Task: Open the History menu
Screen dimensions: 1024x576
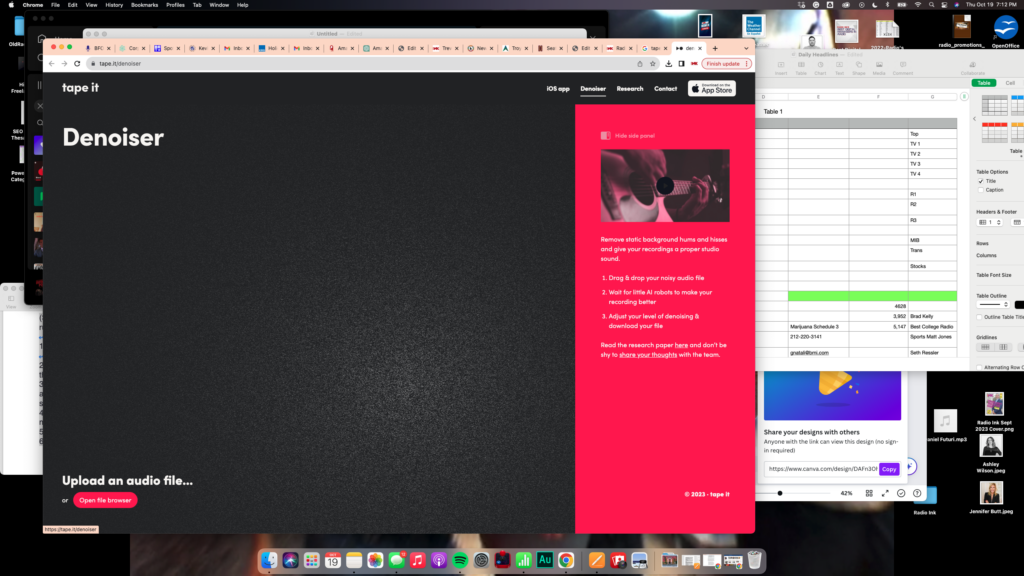Action: coord(114,5)
